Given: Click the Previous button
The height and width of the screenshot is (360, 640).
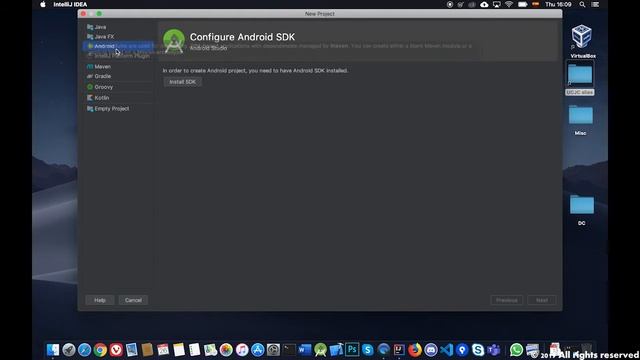Looking at the screenshot, I should (507, 300).
